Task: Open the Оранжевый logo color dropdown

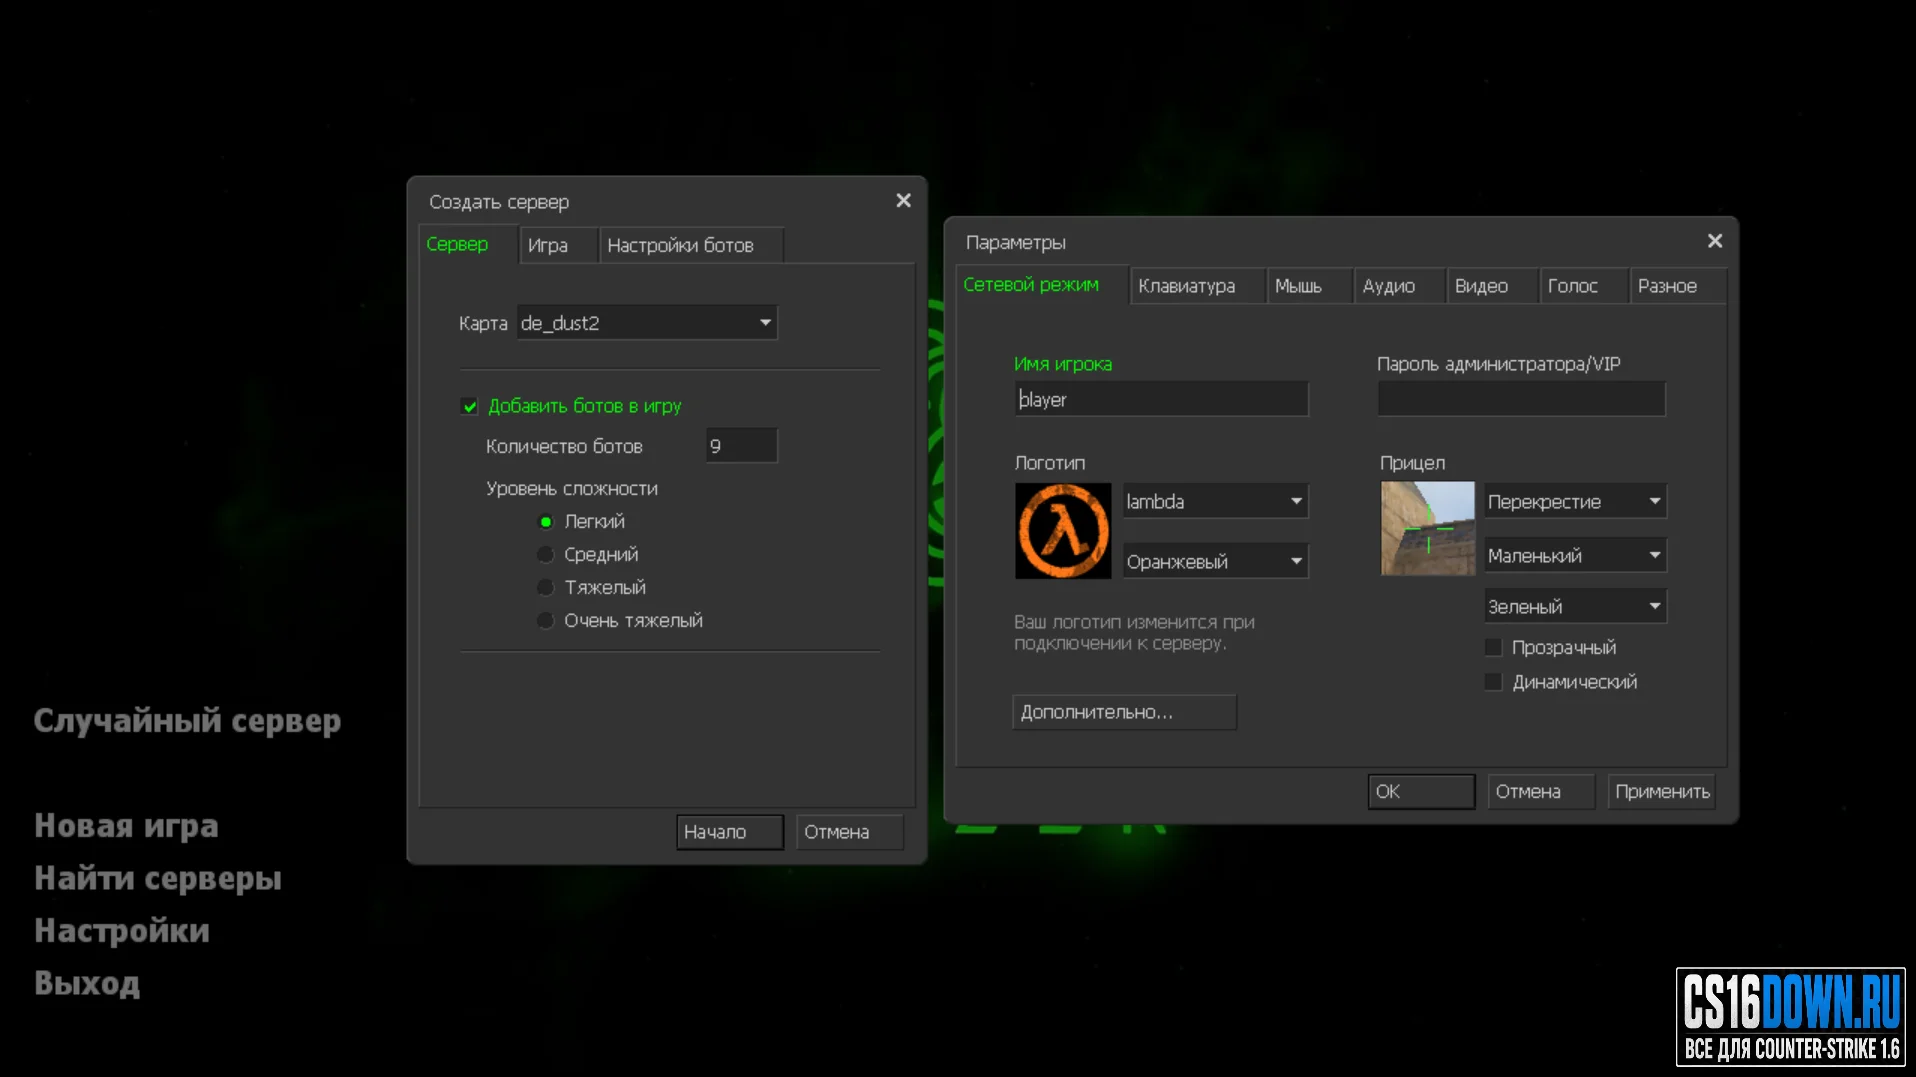Action: pyautogui.click(x=1215, y=561)
